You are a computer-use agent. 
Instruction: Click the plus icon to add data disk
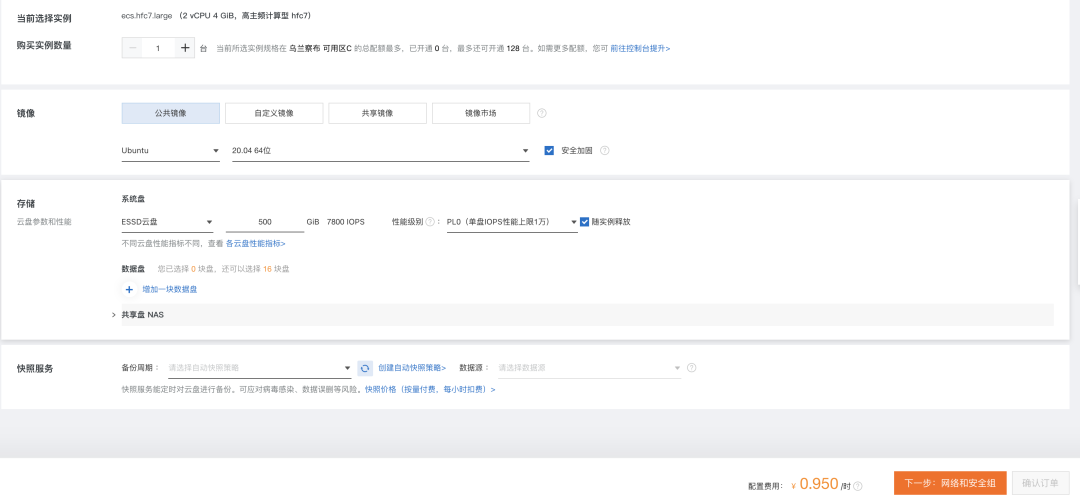[129, 289]
